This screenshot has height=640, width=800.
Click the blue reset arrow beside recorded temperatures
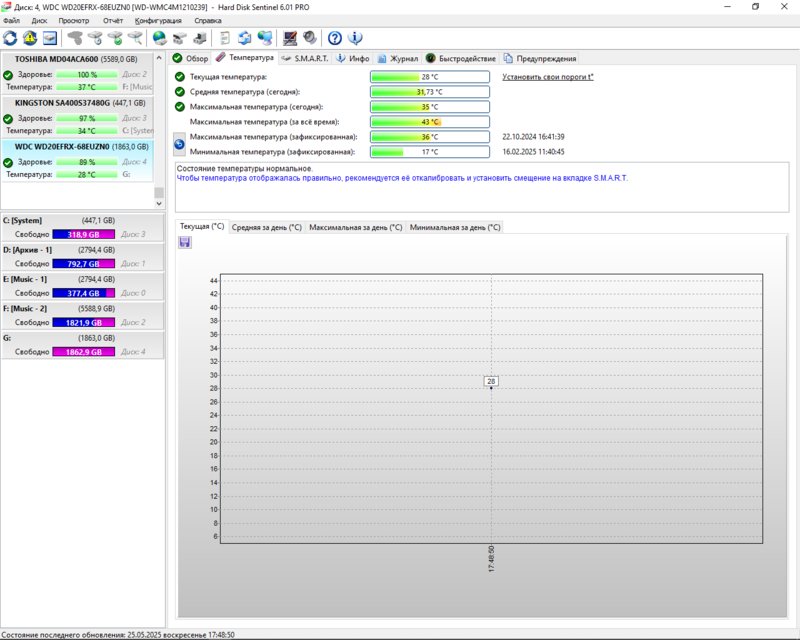pos(180,144)
